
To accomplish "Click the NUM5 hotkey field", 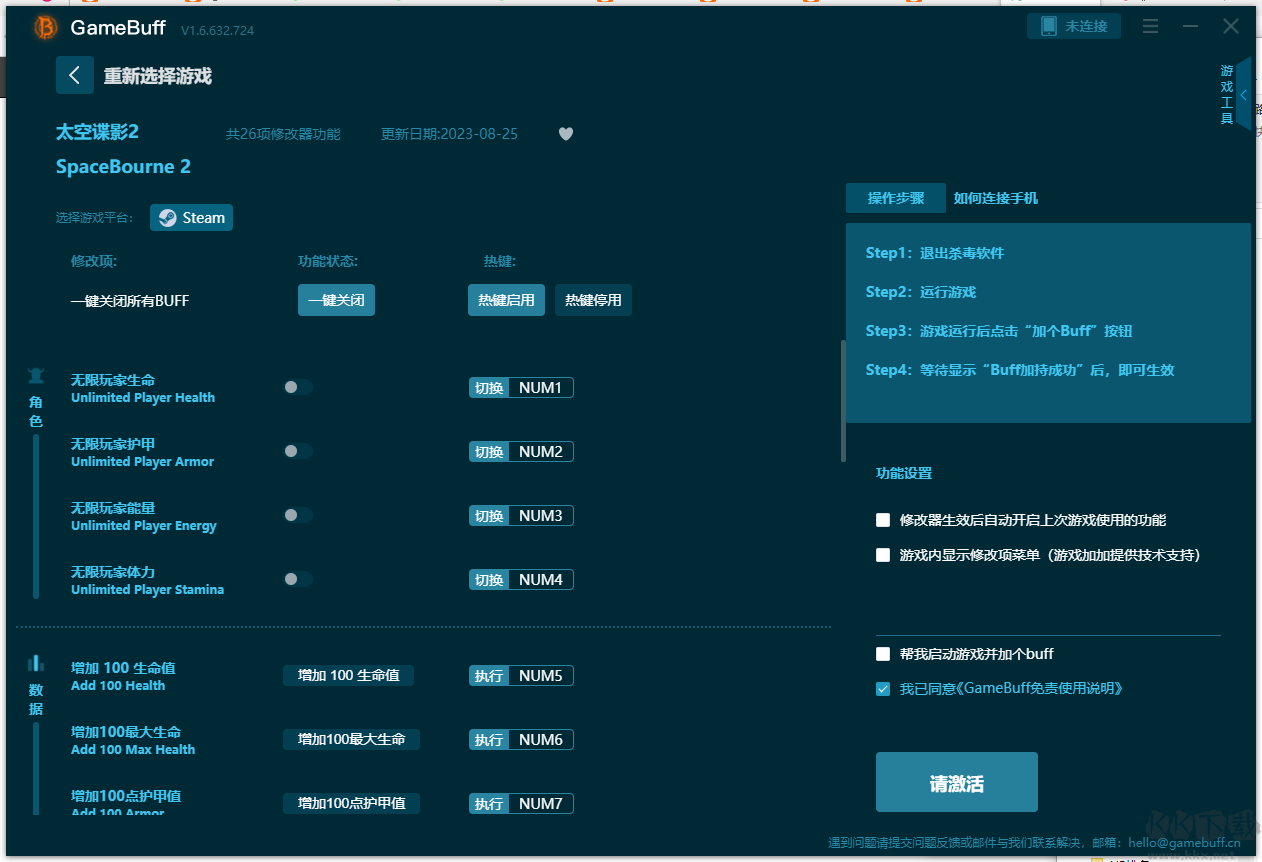I will pyautogui.click(x=541, y=676).
